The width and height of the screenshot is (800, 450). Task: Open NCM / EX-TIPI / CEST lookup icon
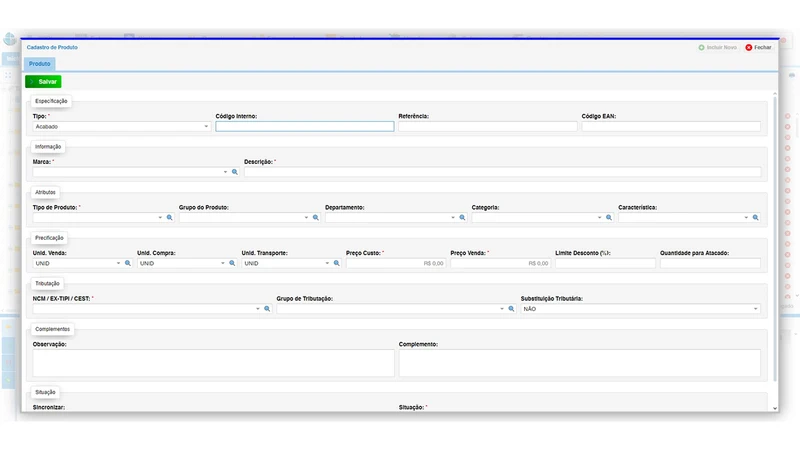click(x=267, y=309)
